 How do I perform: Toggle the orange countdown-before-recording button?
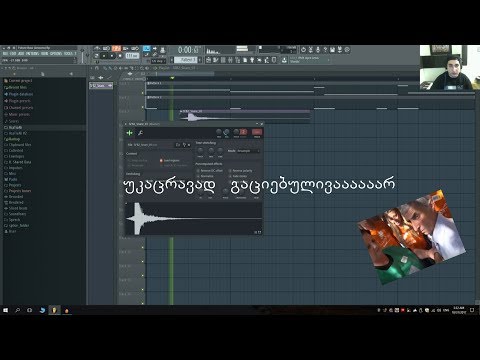(x=116, y=49)
